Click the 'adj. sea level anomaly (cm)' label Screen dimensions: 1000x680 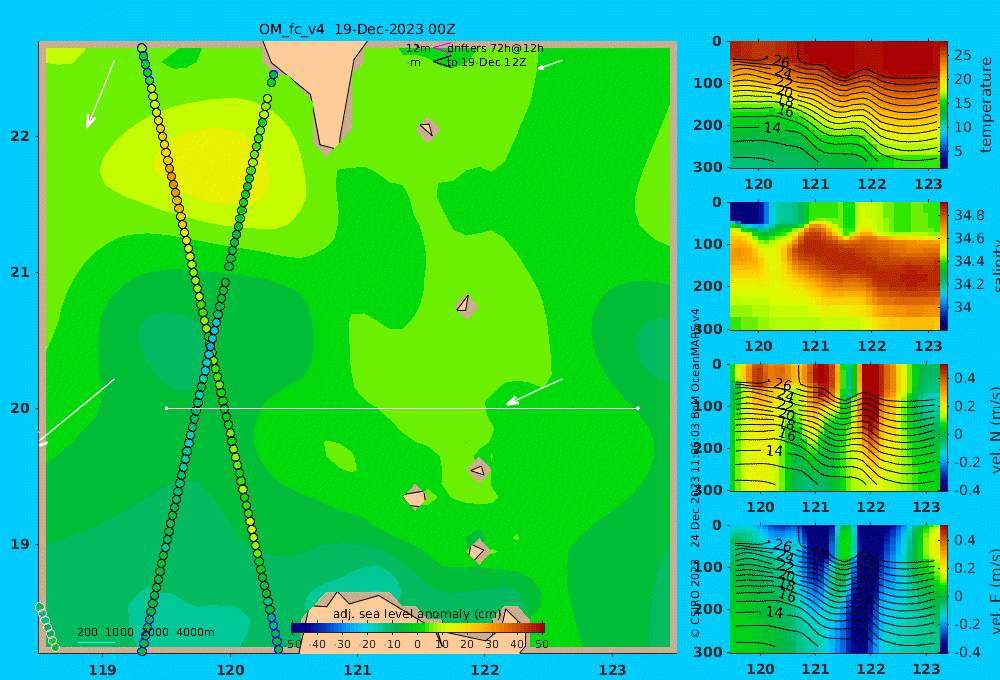(x=417, y=614)
